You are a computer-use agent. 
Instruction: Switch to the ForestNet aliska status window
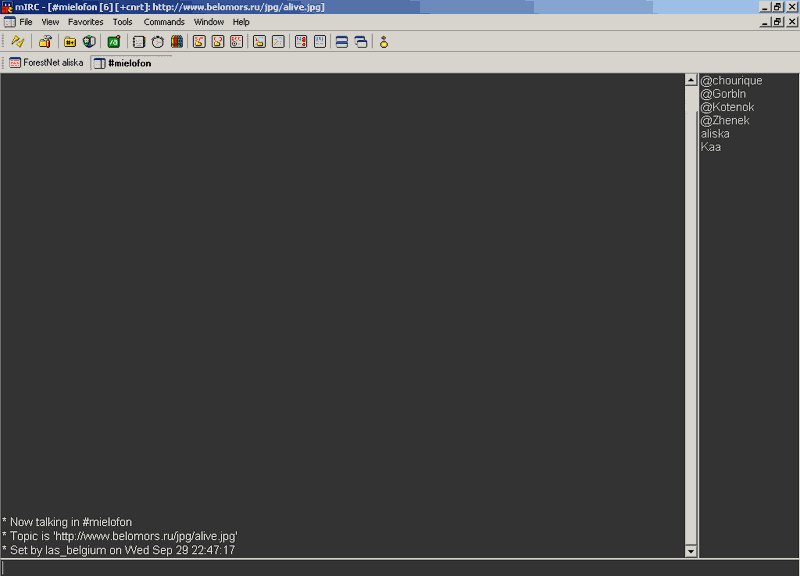(46, 63)
